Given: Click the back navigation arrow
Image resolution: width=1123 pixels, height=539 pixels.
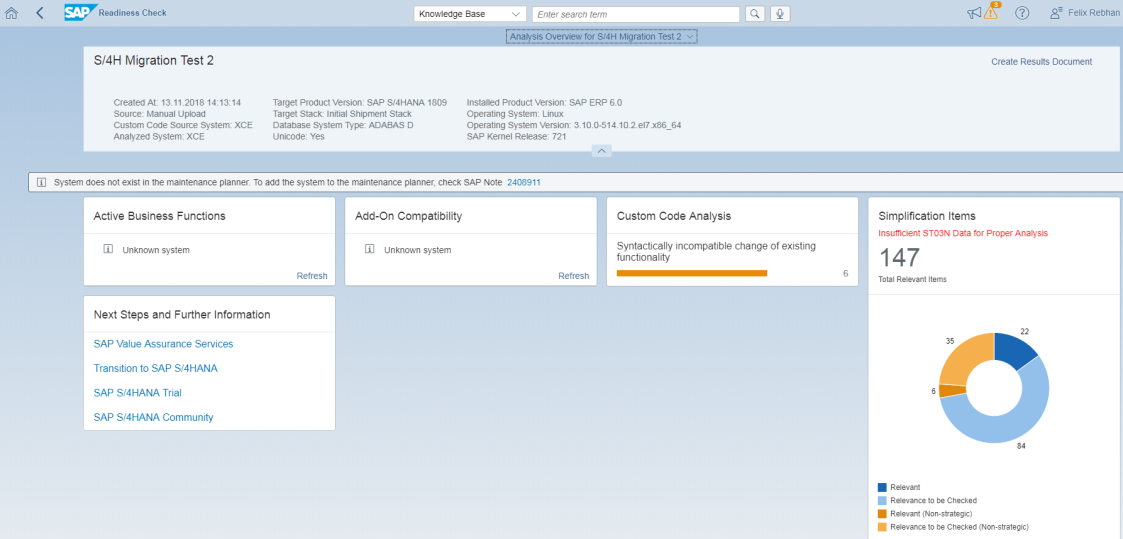Looking at the screenshot, I should coord(39,13).
